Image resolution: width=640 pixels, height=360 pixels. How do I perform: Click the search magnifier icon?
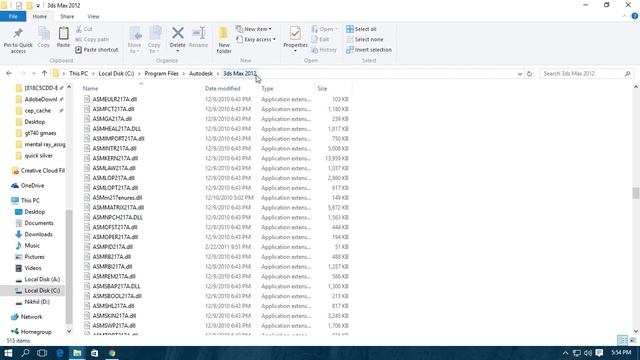[627, 74]
